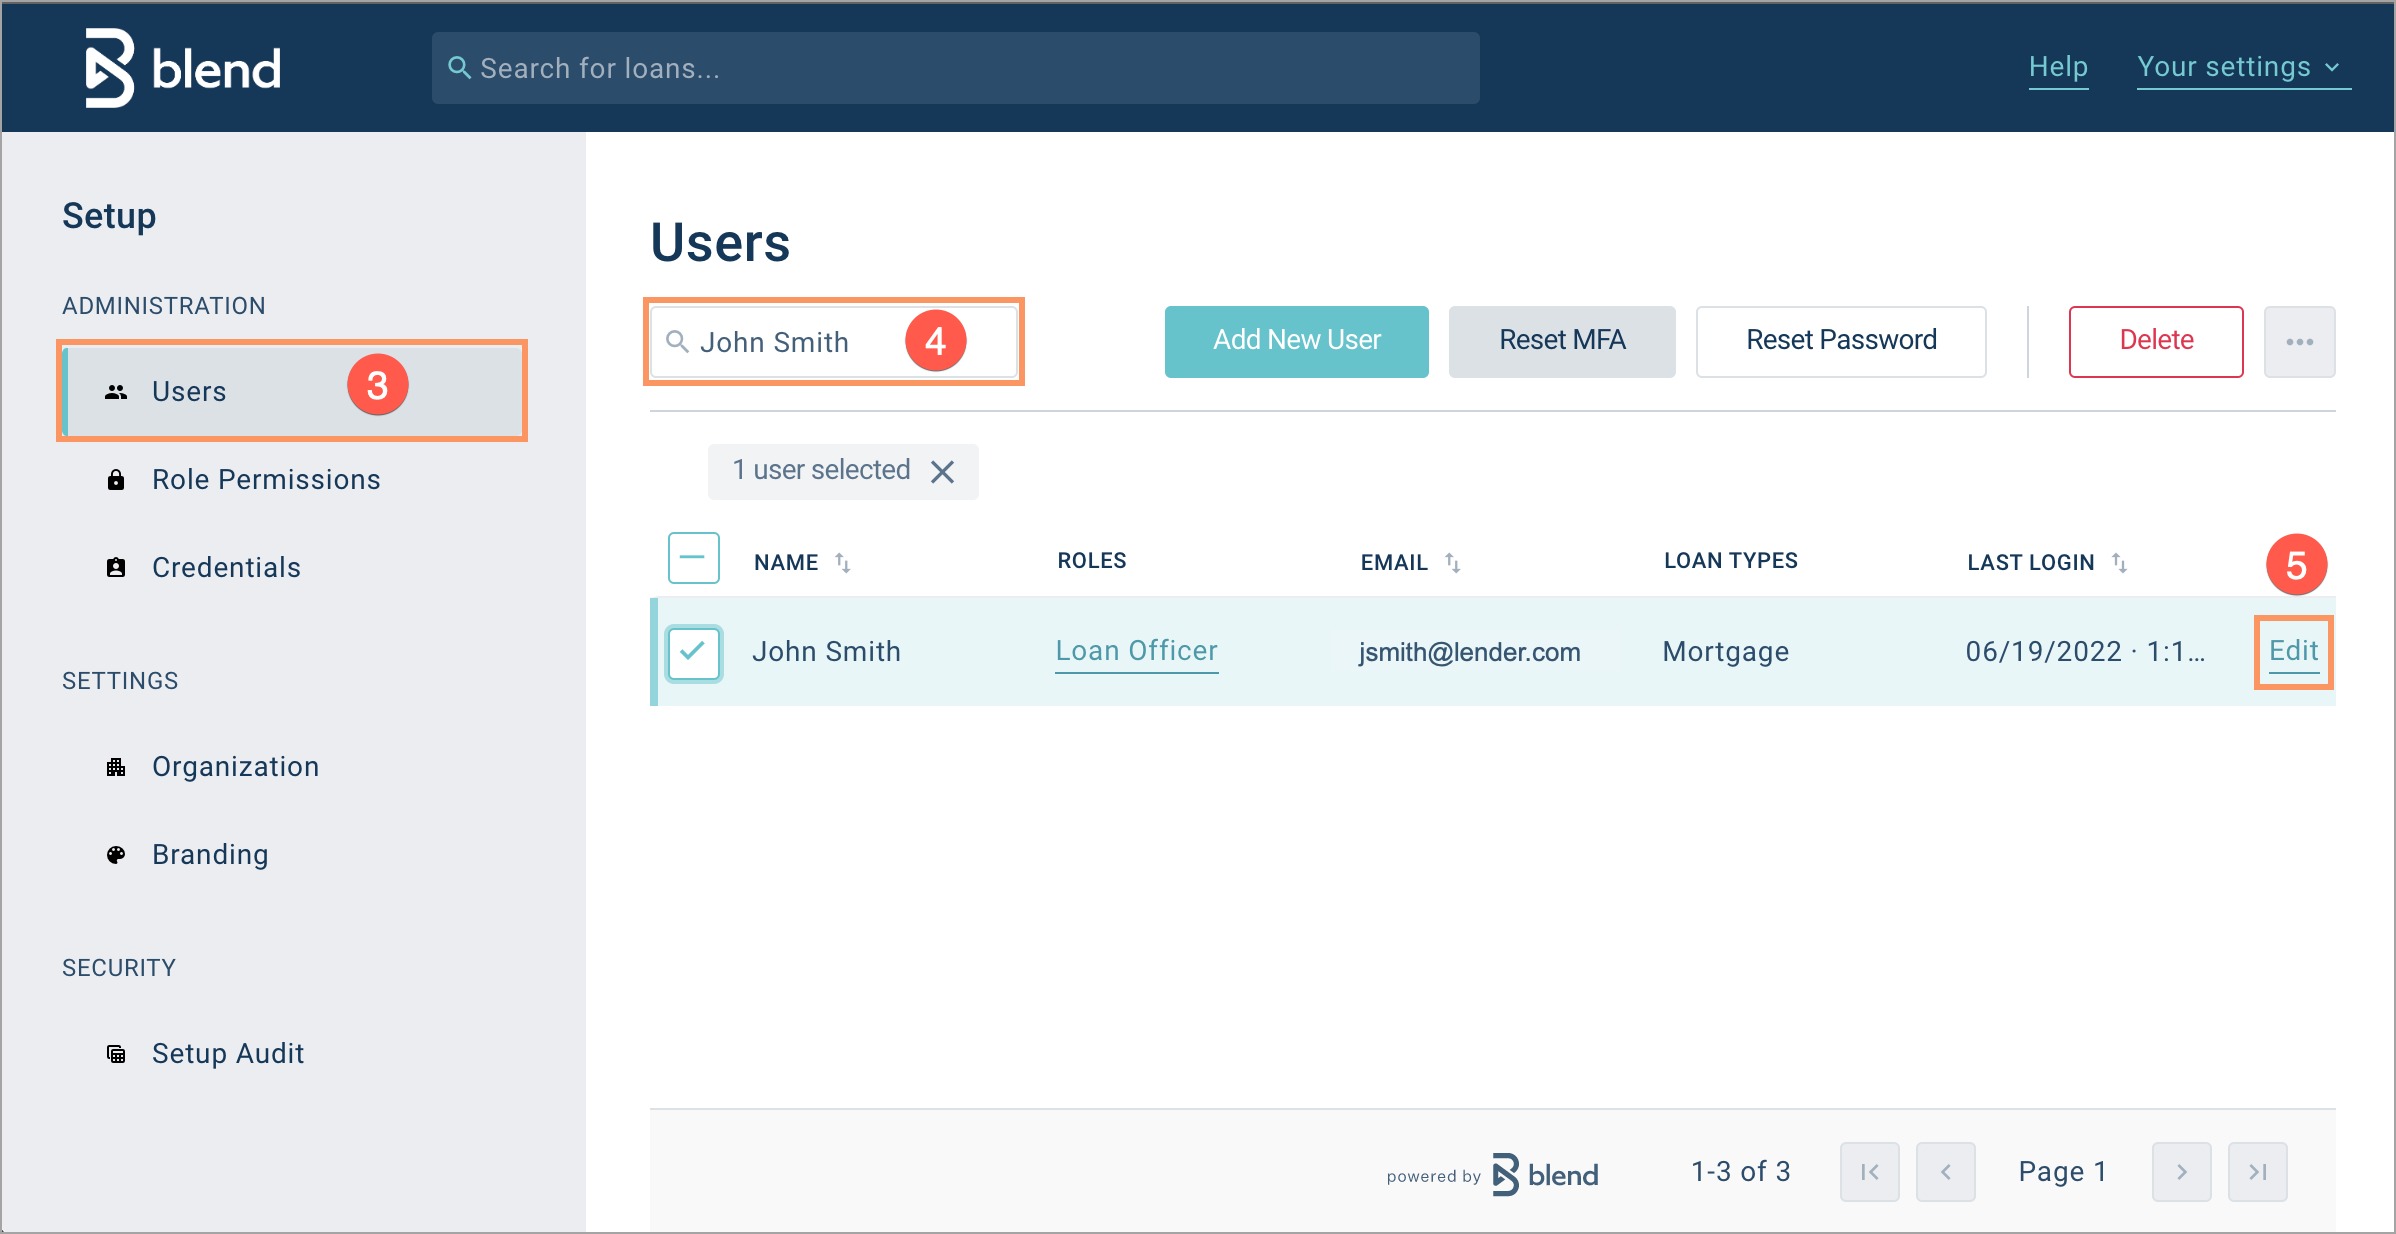The height and width of the screenshot is (1234, 2396).
Task: Sort by Last Login column arrows
Action: click(x=2119, y=563)
